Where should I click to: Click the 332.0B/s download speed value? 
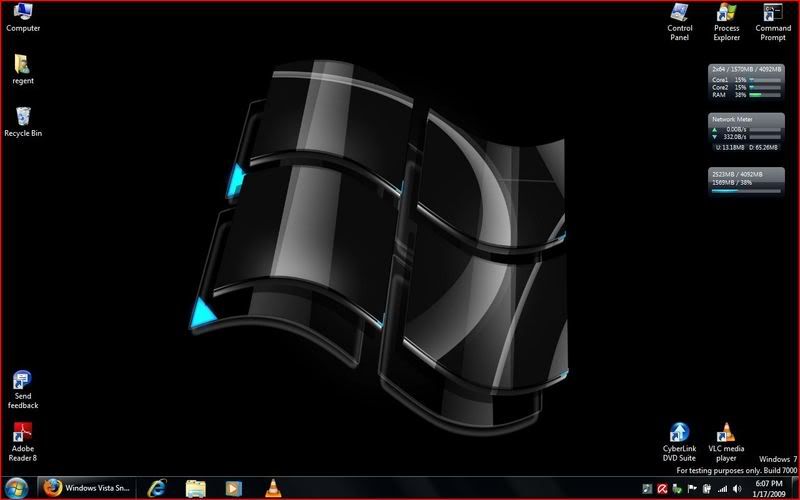coord(735,137)
